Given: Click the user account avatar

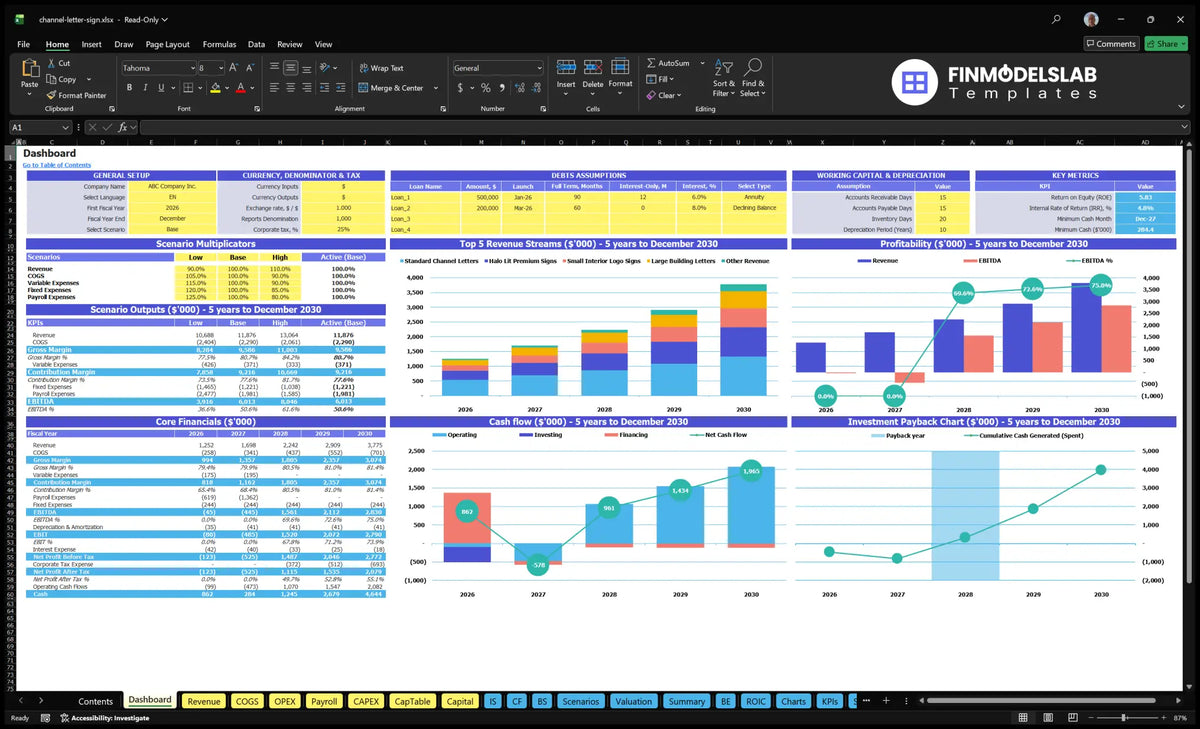Looking at the screenshot, I should (1090, 19).
